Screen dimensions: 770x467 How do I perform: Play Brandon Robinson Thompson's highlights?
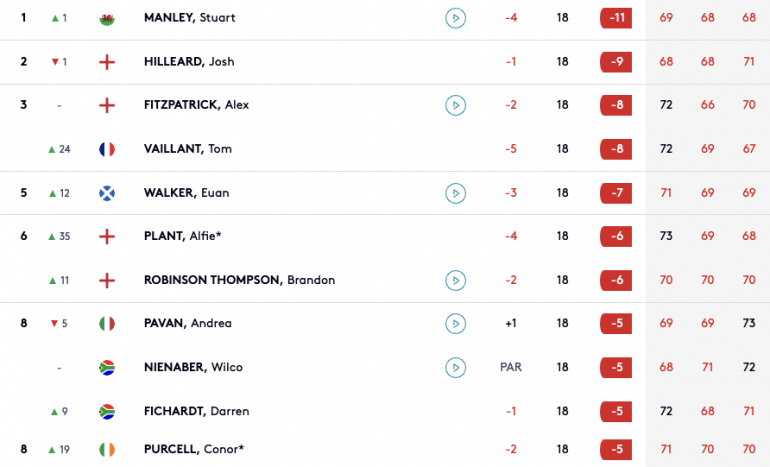click(455, 280)
